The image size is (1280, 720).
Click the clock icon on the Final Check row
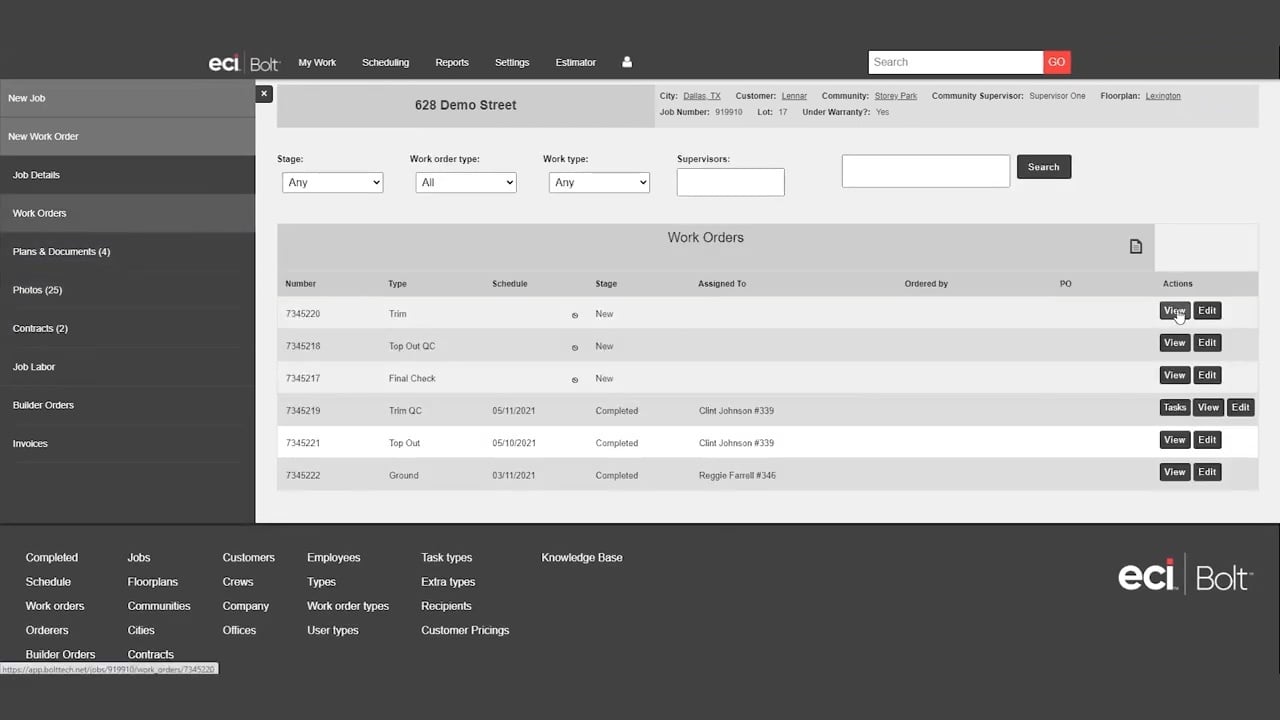(x=574, y=379)
